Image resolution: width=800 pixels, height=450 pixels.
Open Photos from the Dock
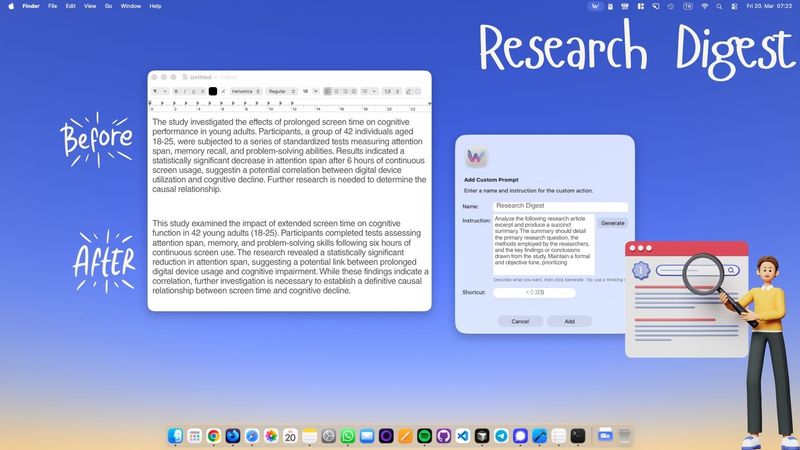pyautogui.click(x=271, y=436)
